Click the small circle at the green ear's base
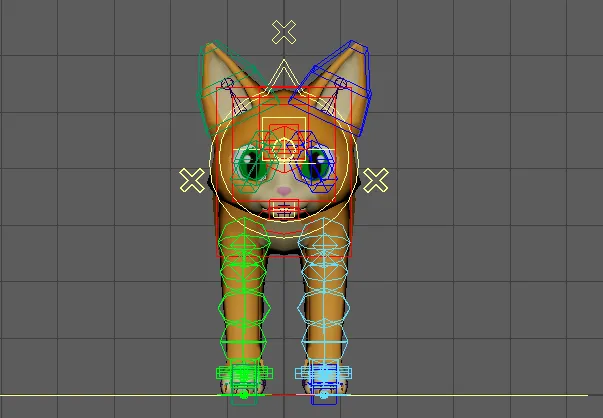 click(227, 84)
